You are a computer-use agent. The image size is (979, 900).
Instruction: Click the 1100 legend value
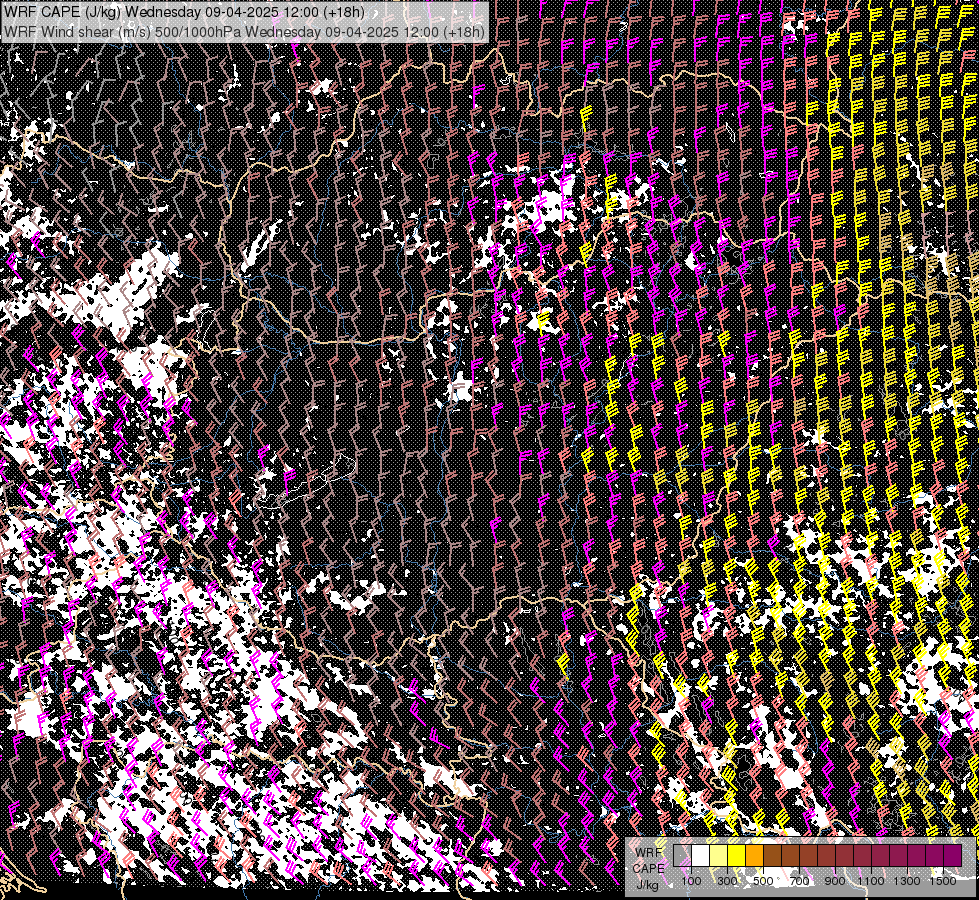(870, 881)
